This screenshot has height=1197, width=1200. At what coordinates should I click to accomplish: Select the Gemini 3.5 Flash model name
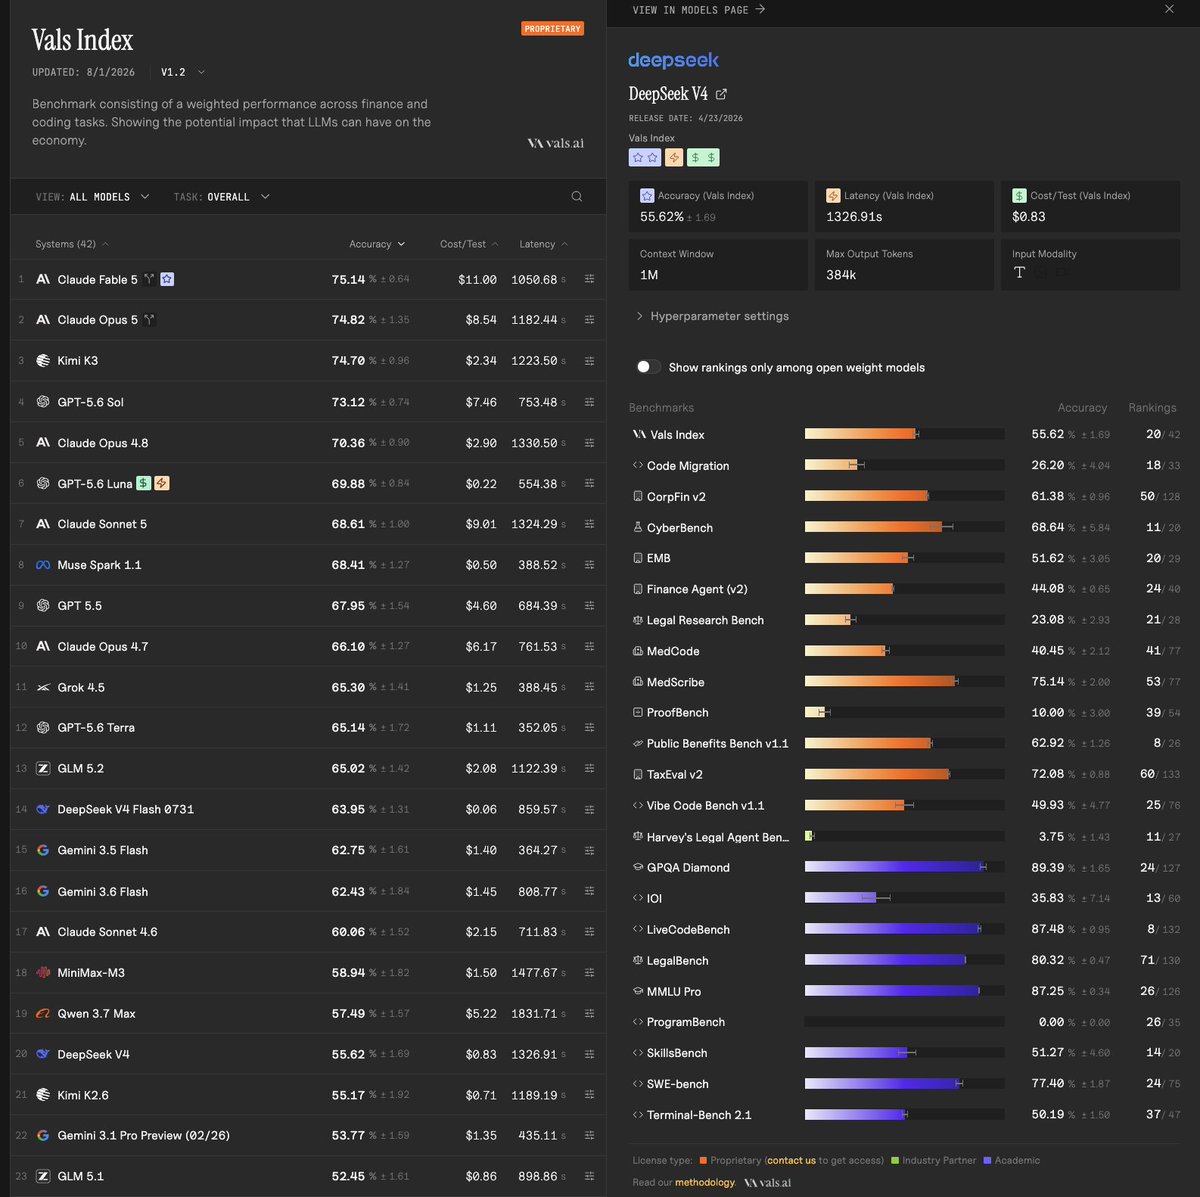coord(103,850)
